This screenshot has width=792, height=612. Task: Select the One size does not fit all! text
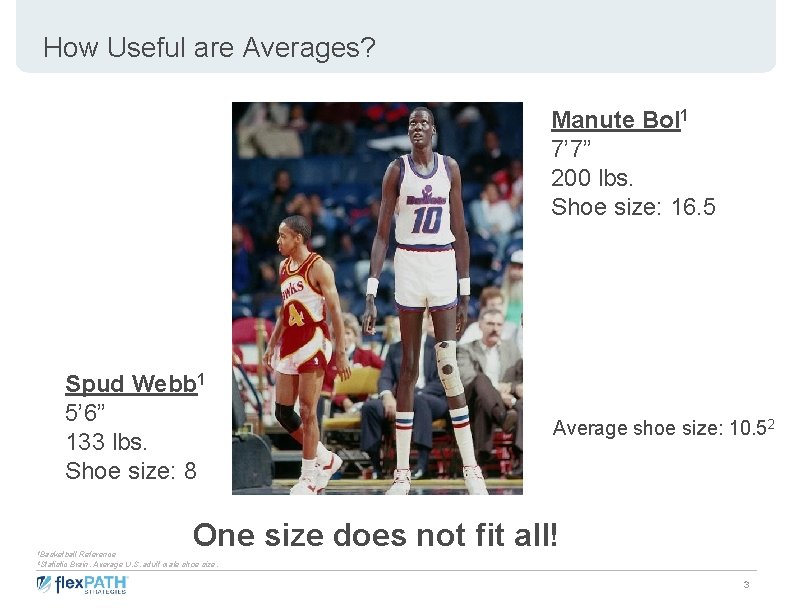(375, 535)
